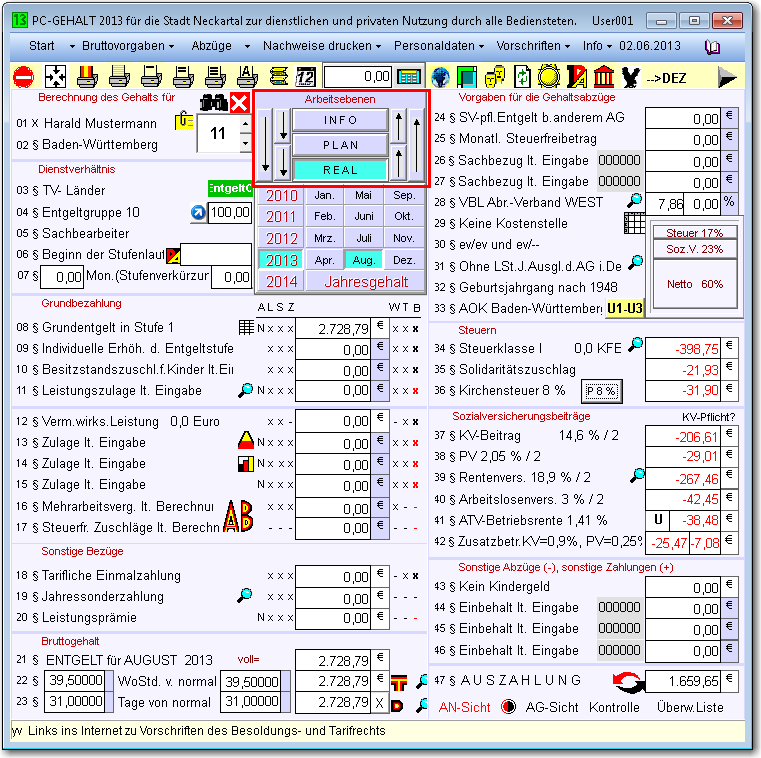Toggle the U box for ATV-Betriebsrente

click(x=659, y=520)
